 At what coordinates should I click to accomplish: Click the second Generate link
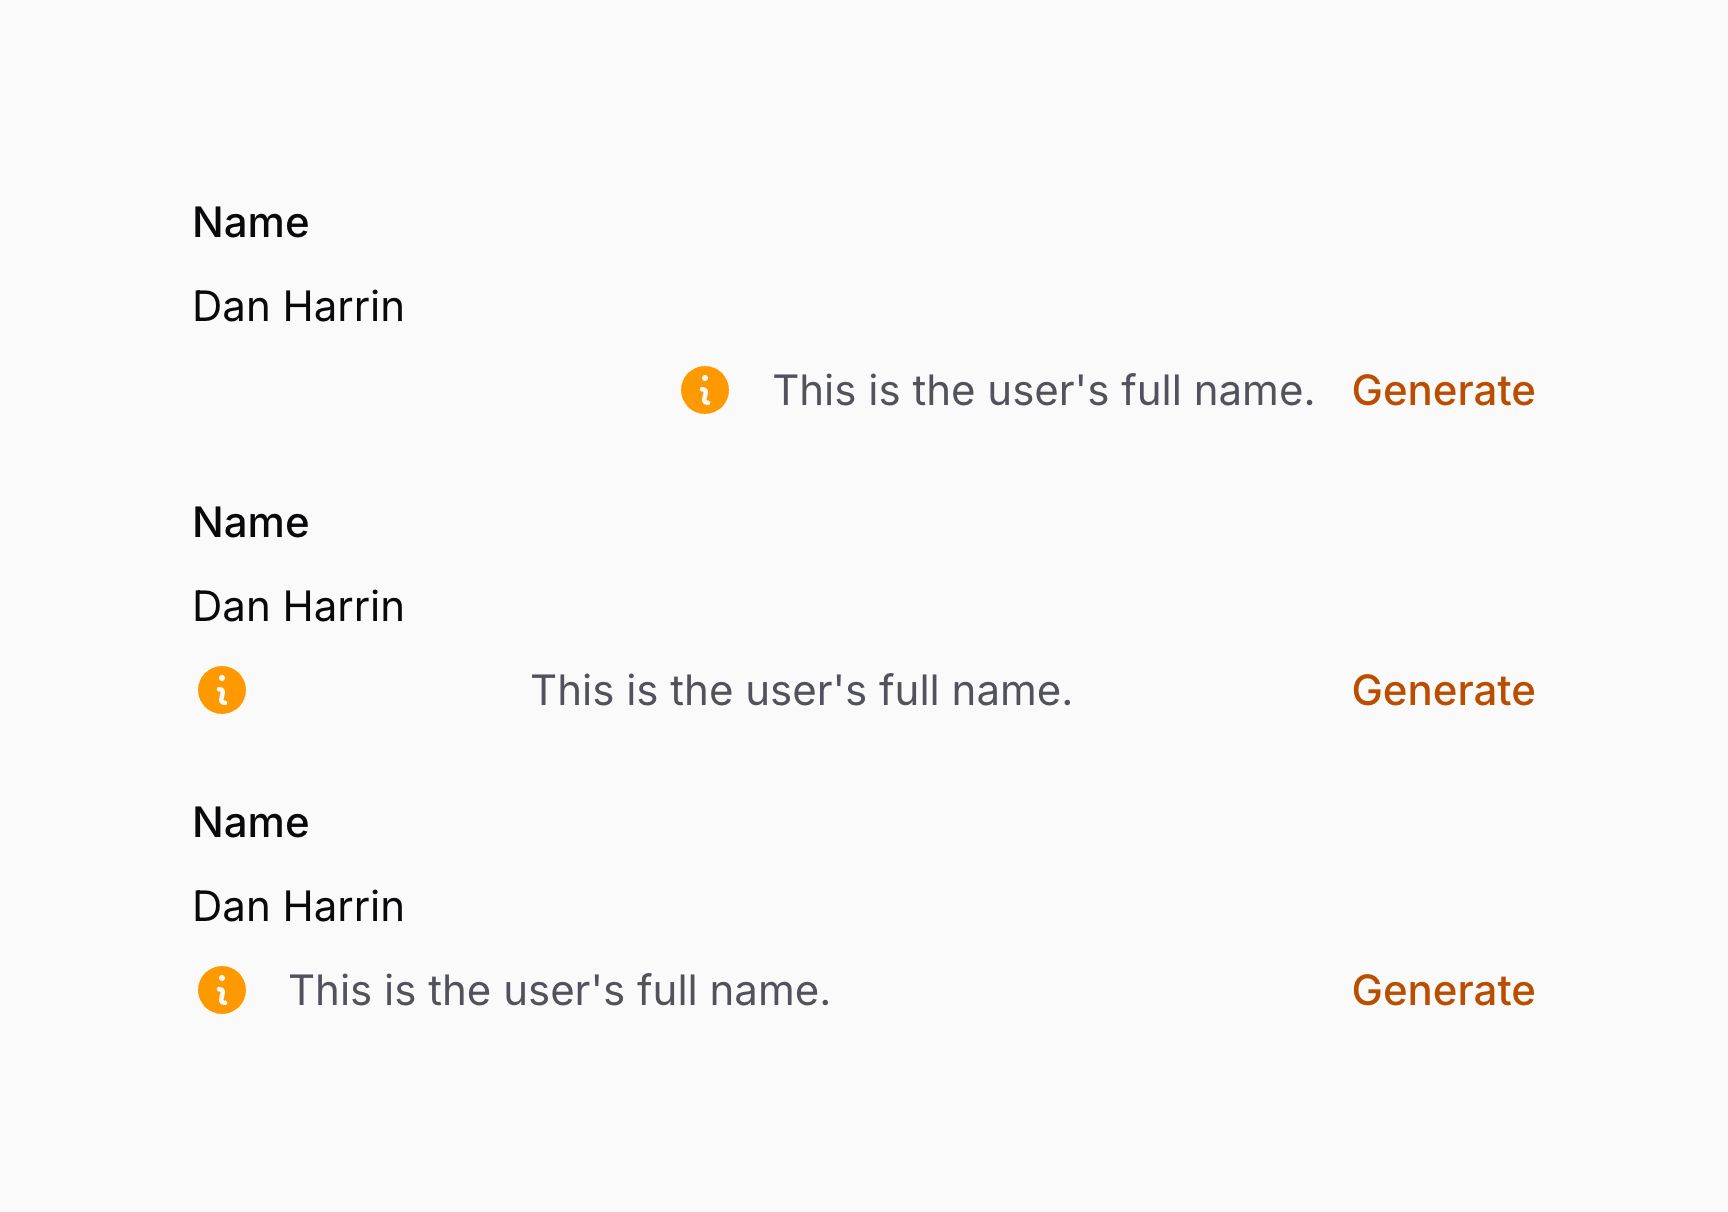pos(1444,690)
